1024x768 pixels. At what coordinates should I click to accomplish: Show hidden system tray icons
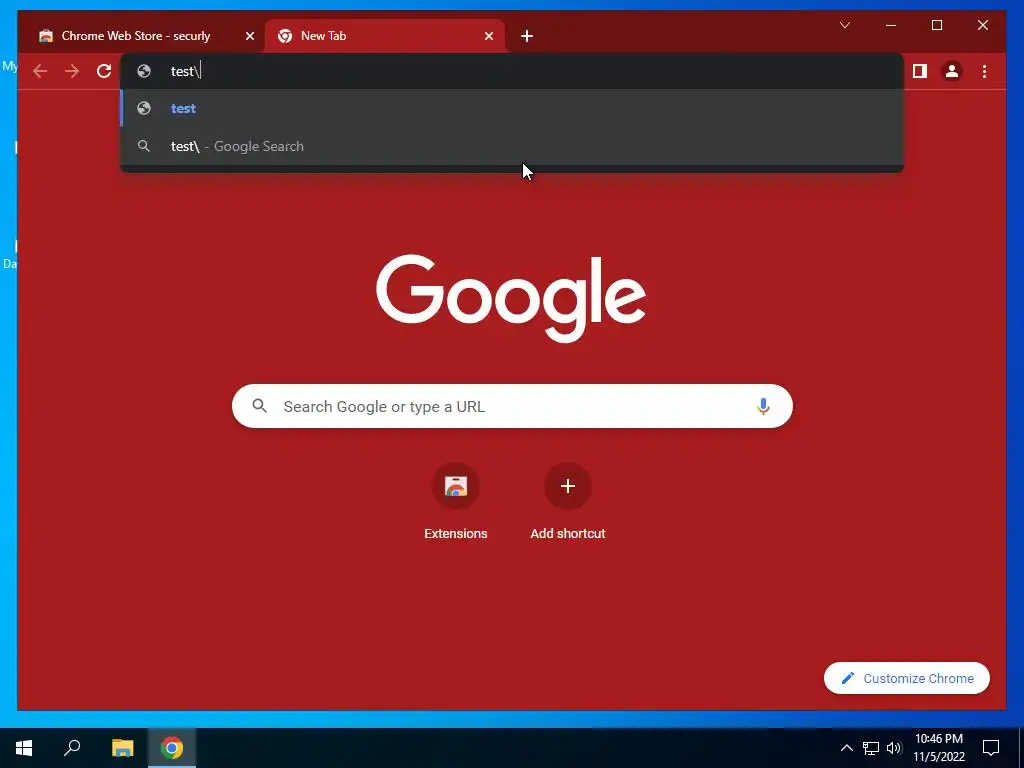click(x=846, y=748)
